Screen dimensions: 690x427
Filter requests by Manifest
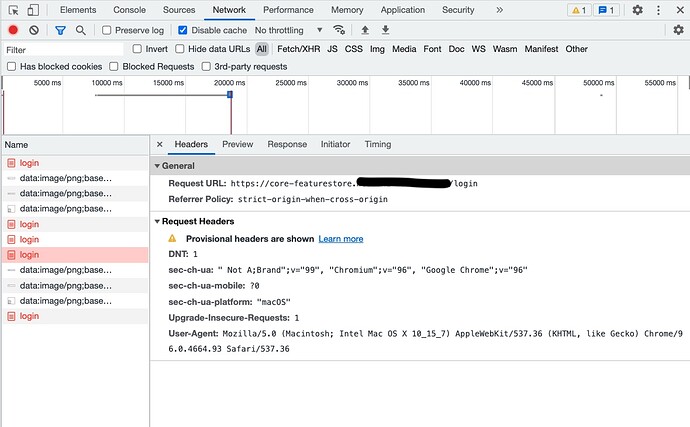tap(541, 49)
